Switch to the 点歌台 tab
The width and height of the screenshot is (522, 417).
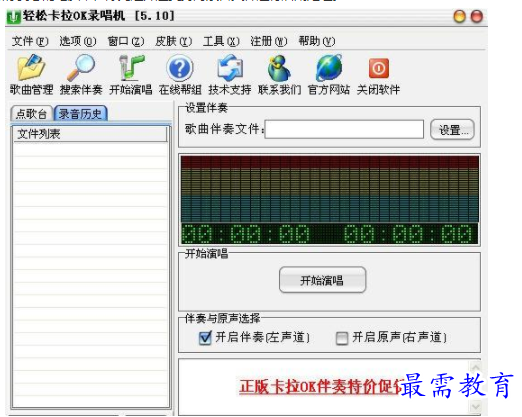[x=31, y=114]
